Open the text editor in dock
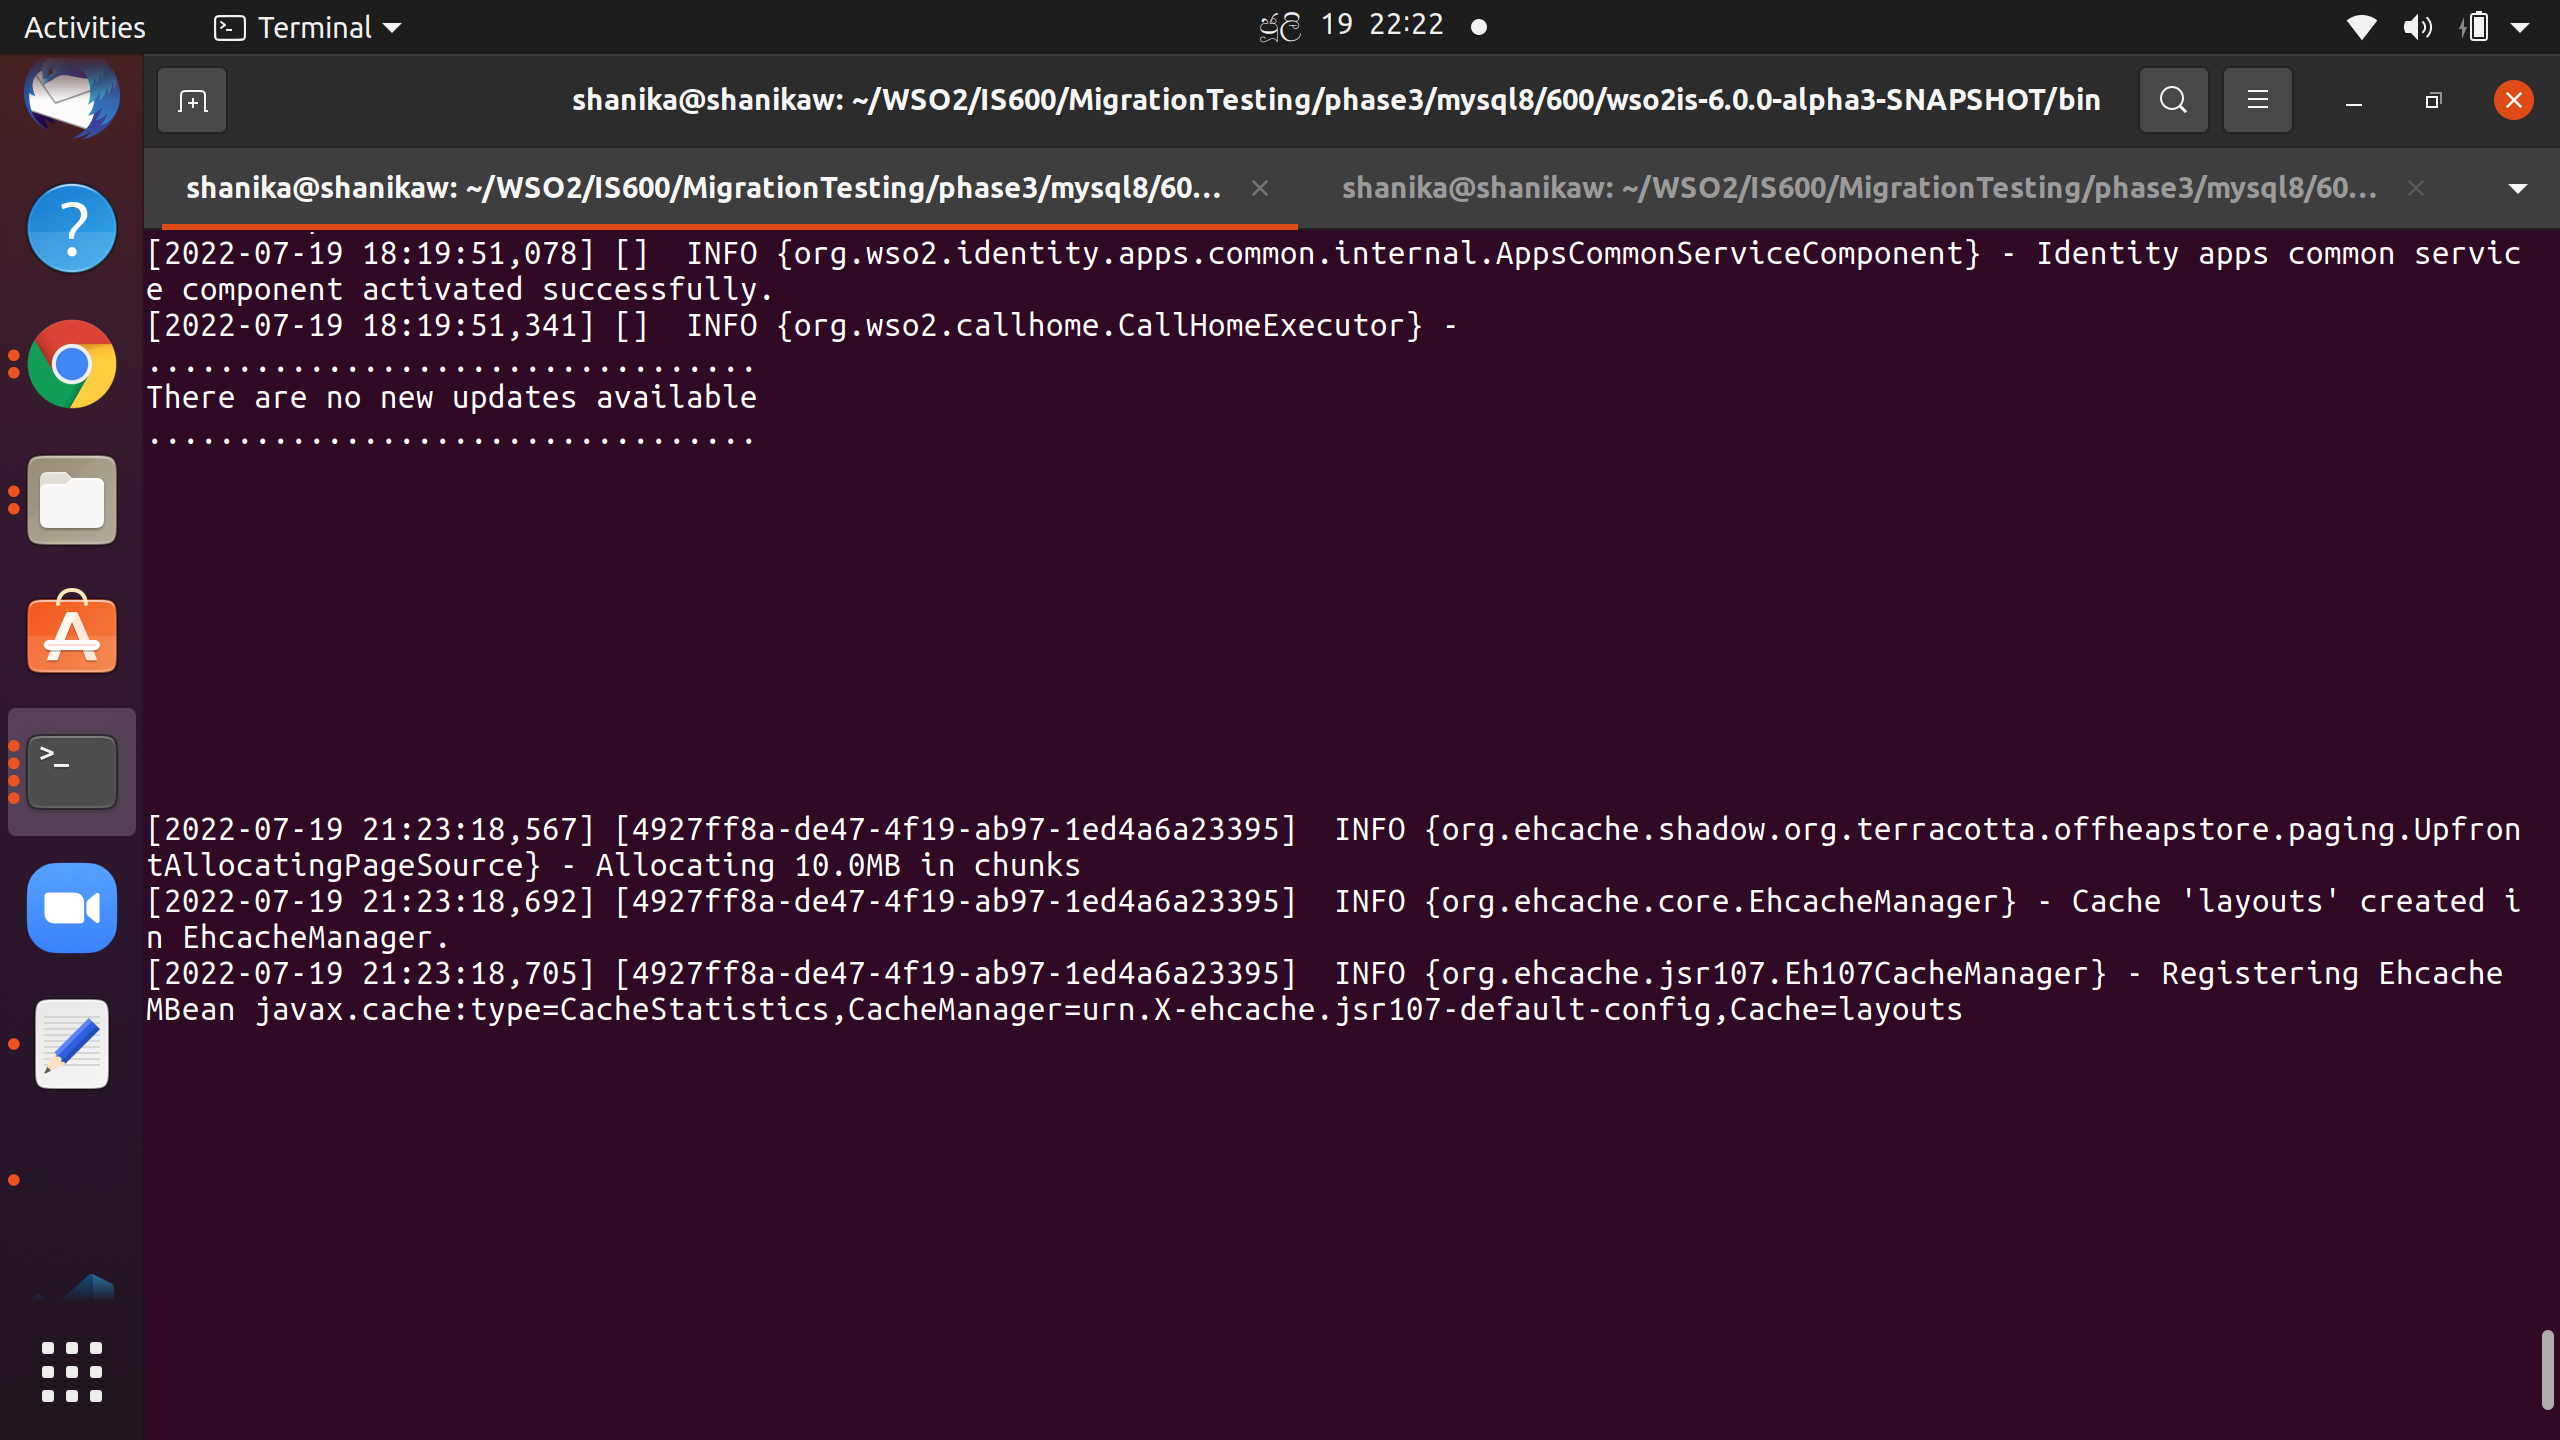Screen dimensions: 2560x1440 [x=72, y=1044]
